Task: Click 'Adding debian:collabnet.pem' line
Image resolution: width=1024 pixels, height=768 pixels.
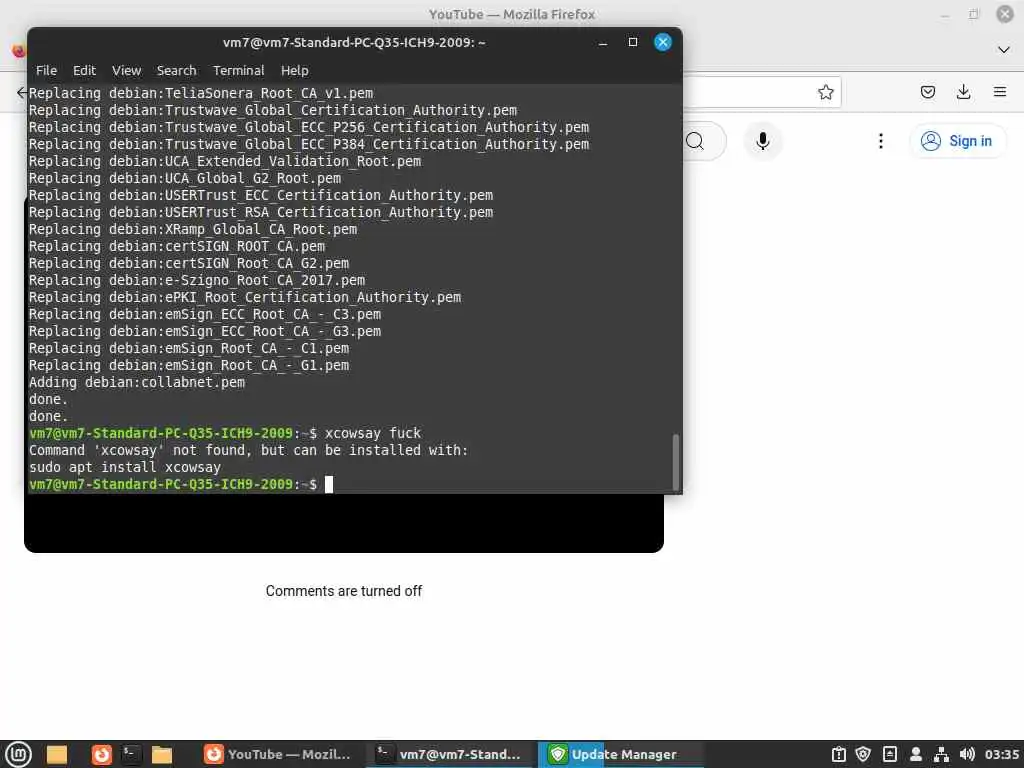Action: pyautogui.click(x=136, y=383)
